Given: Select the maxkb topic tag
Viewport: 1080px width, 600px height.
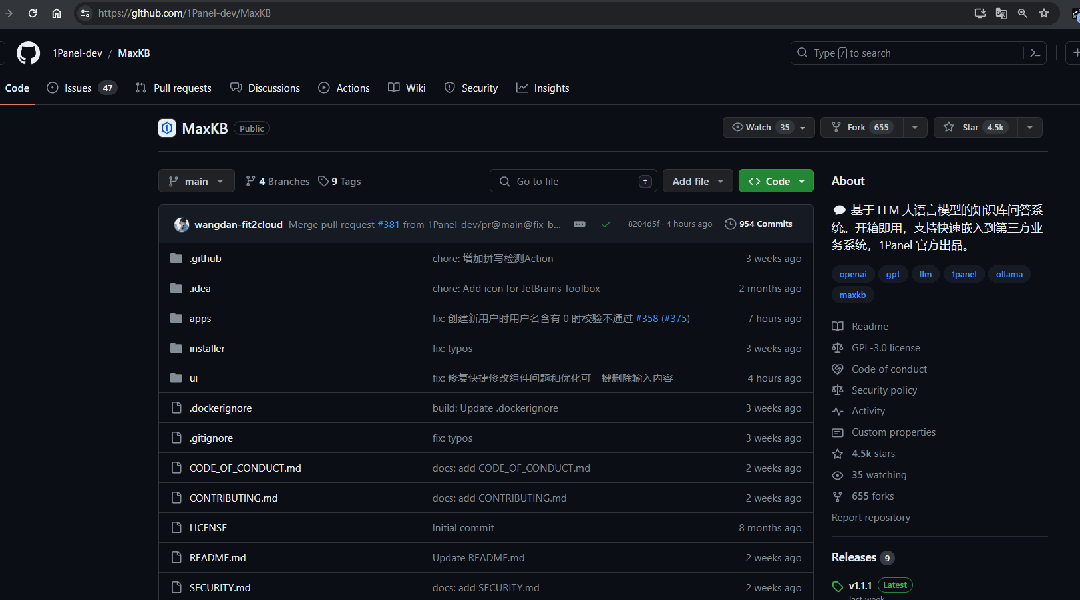Looking at the screenshot, I should pos(853,295).
